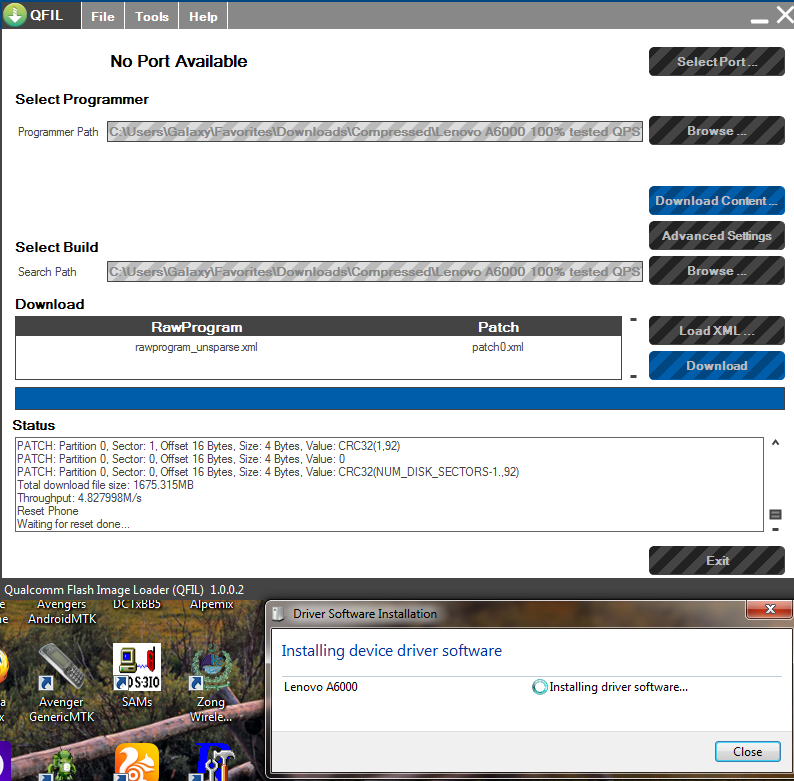Image resolution: width=794 pixels, height=781 pixels.
Task: Click the 'Total download file size' status line
Action: point(105,485)
